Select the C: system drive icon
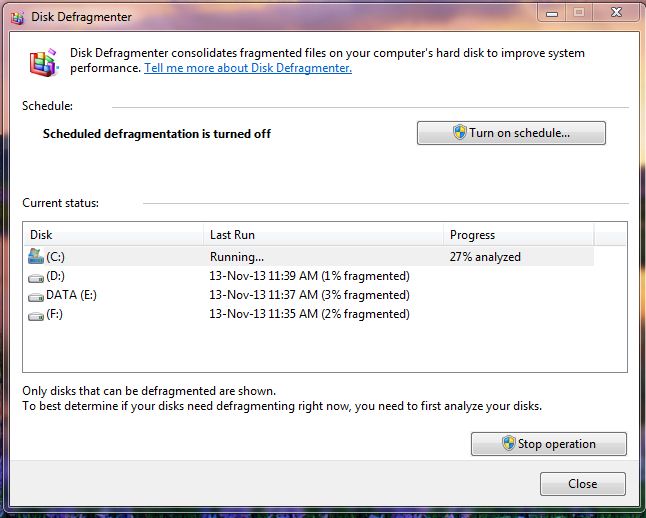The width and height of the screenshot is (646, 518). [x=36, y=256]
